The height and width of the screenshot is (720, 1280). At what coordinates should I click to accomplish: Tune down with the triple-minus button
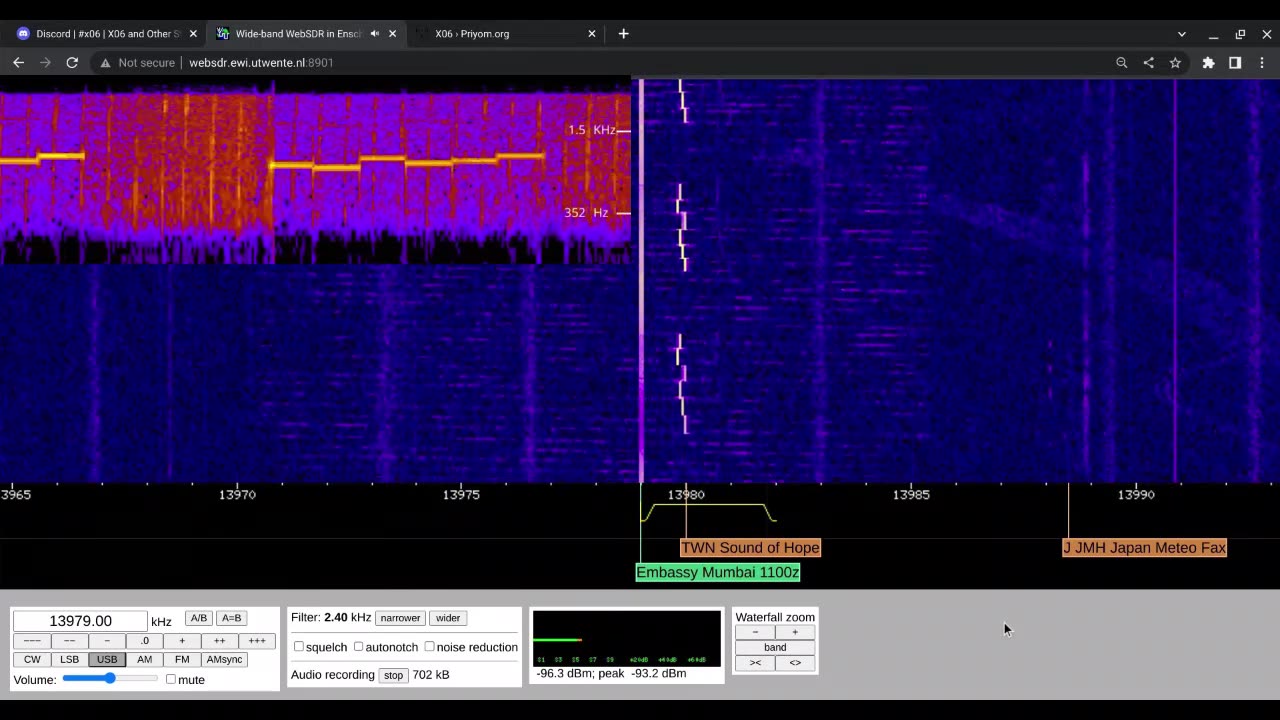tap(32, 641)
